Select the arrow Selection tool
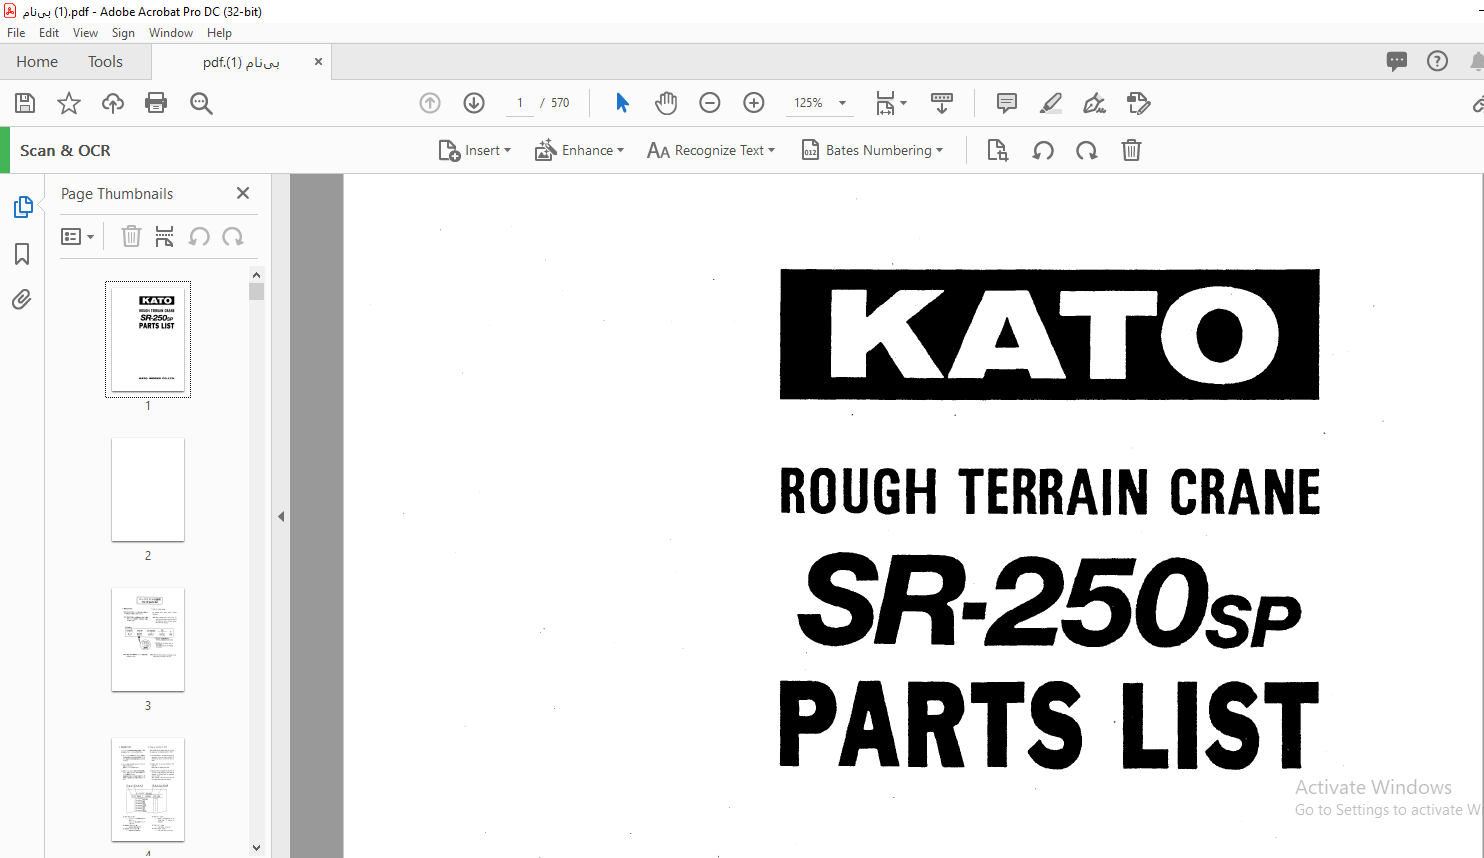The height and width of the screenshot is (858, 1484). (x=622, y=103)
